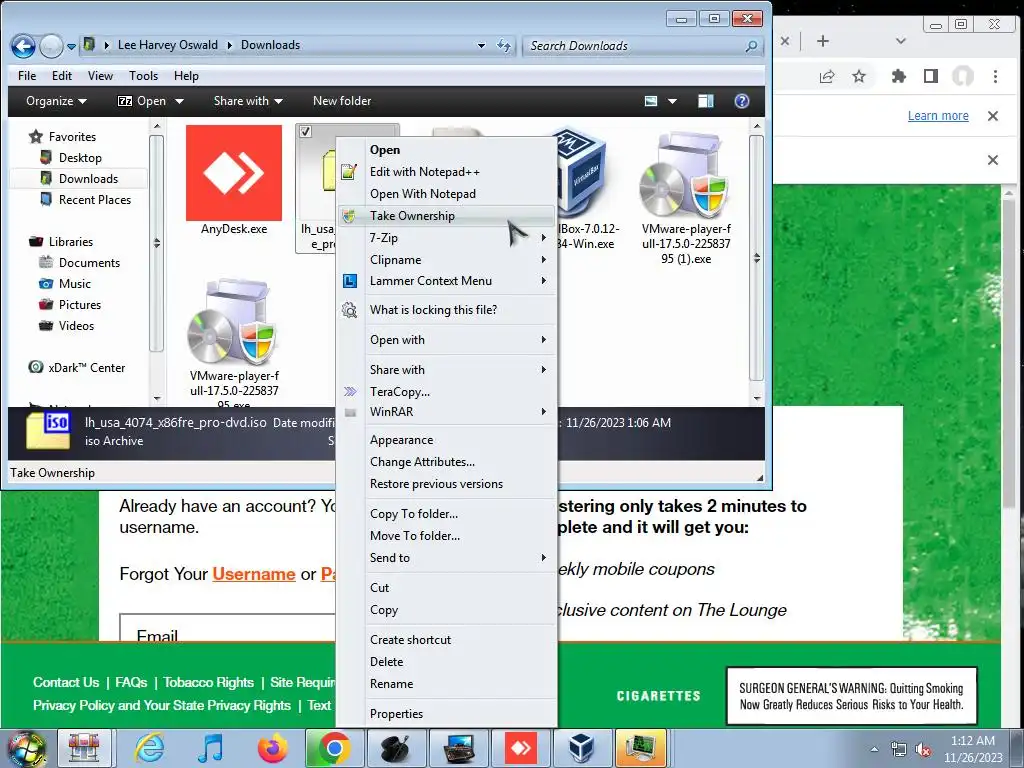The image size is (1024, 768).
Task: Click the Learn more link in Chrome
Action: pos(938,116)
